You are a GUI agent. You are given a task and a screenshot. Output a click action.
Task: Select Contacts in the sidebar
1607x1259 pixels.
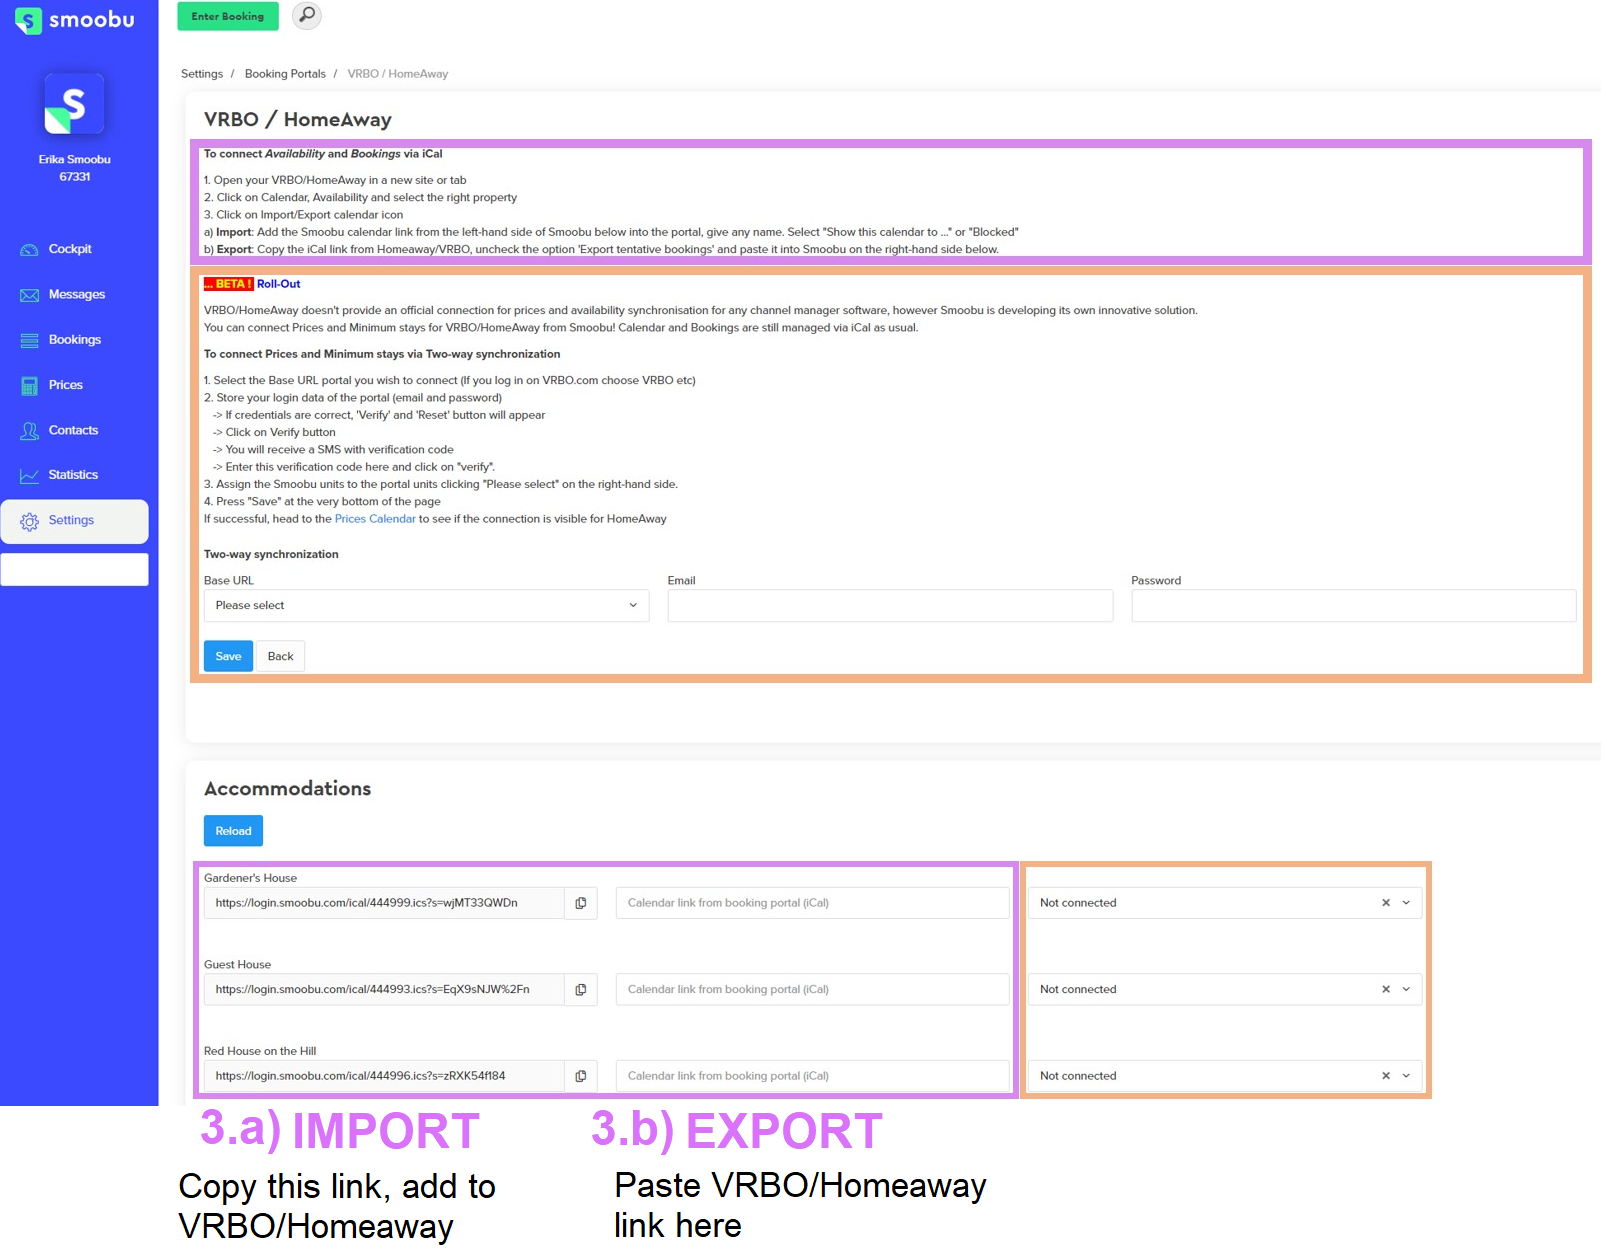74,431
